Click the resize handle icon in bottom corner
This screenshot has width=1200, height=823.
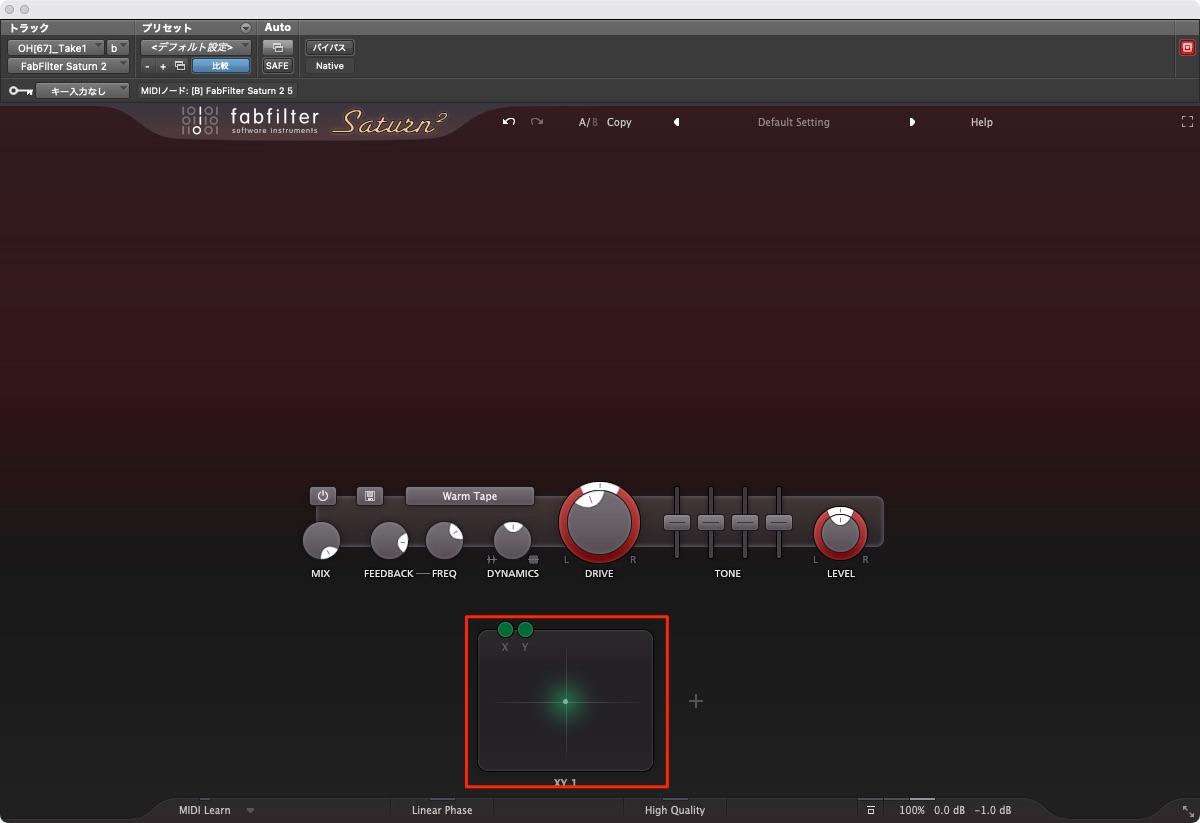coord(1188,810)
